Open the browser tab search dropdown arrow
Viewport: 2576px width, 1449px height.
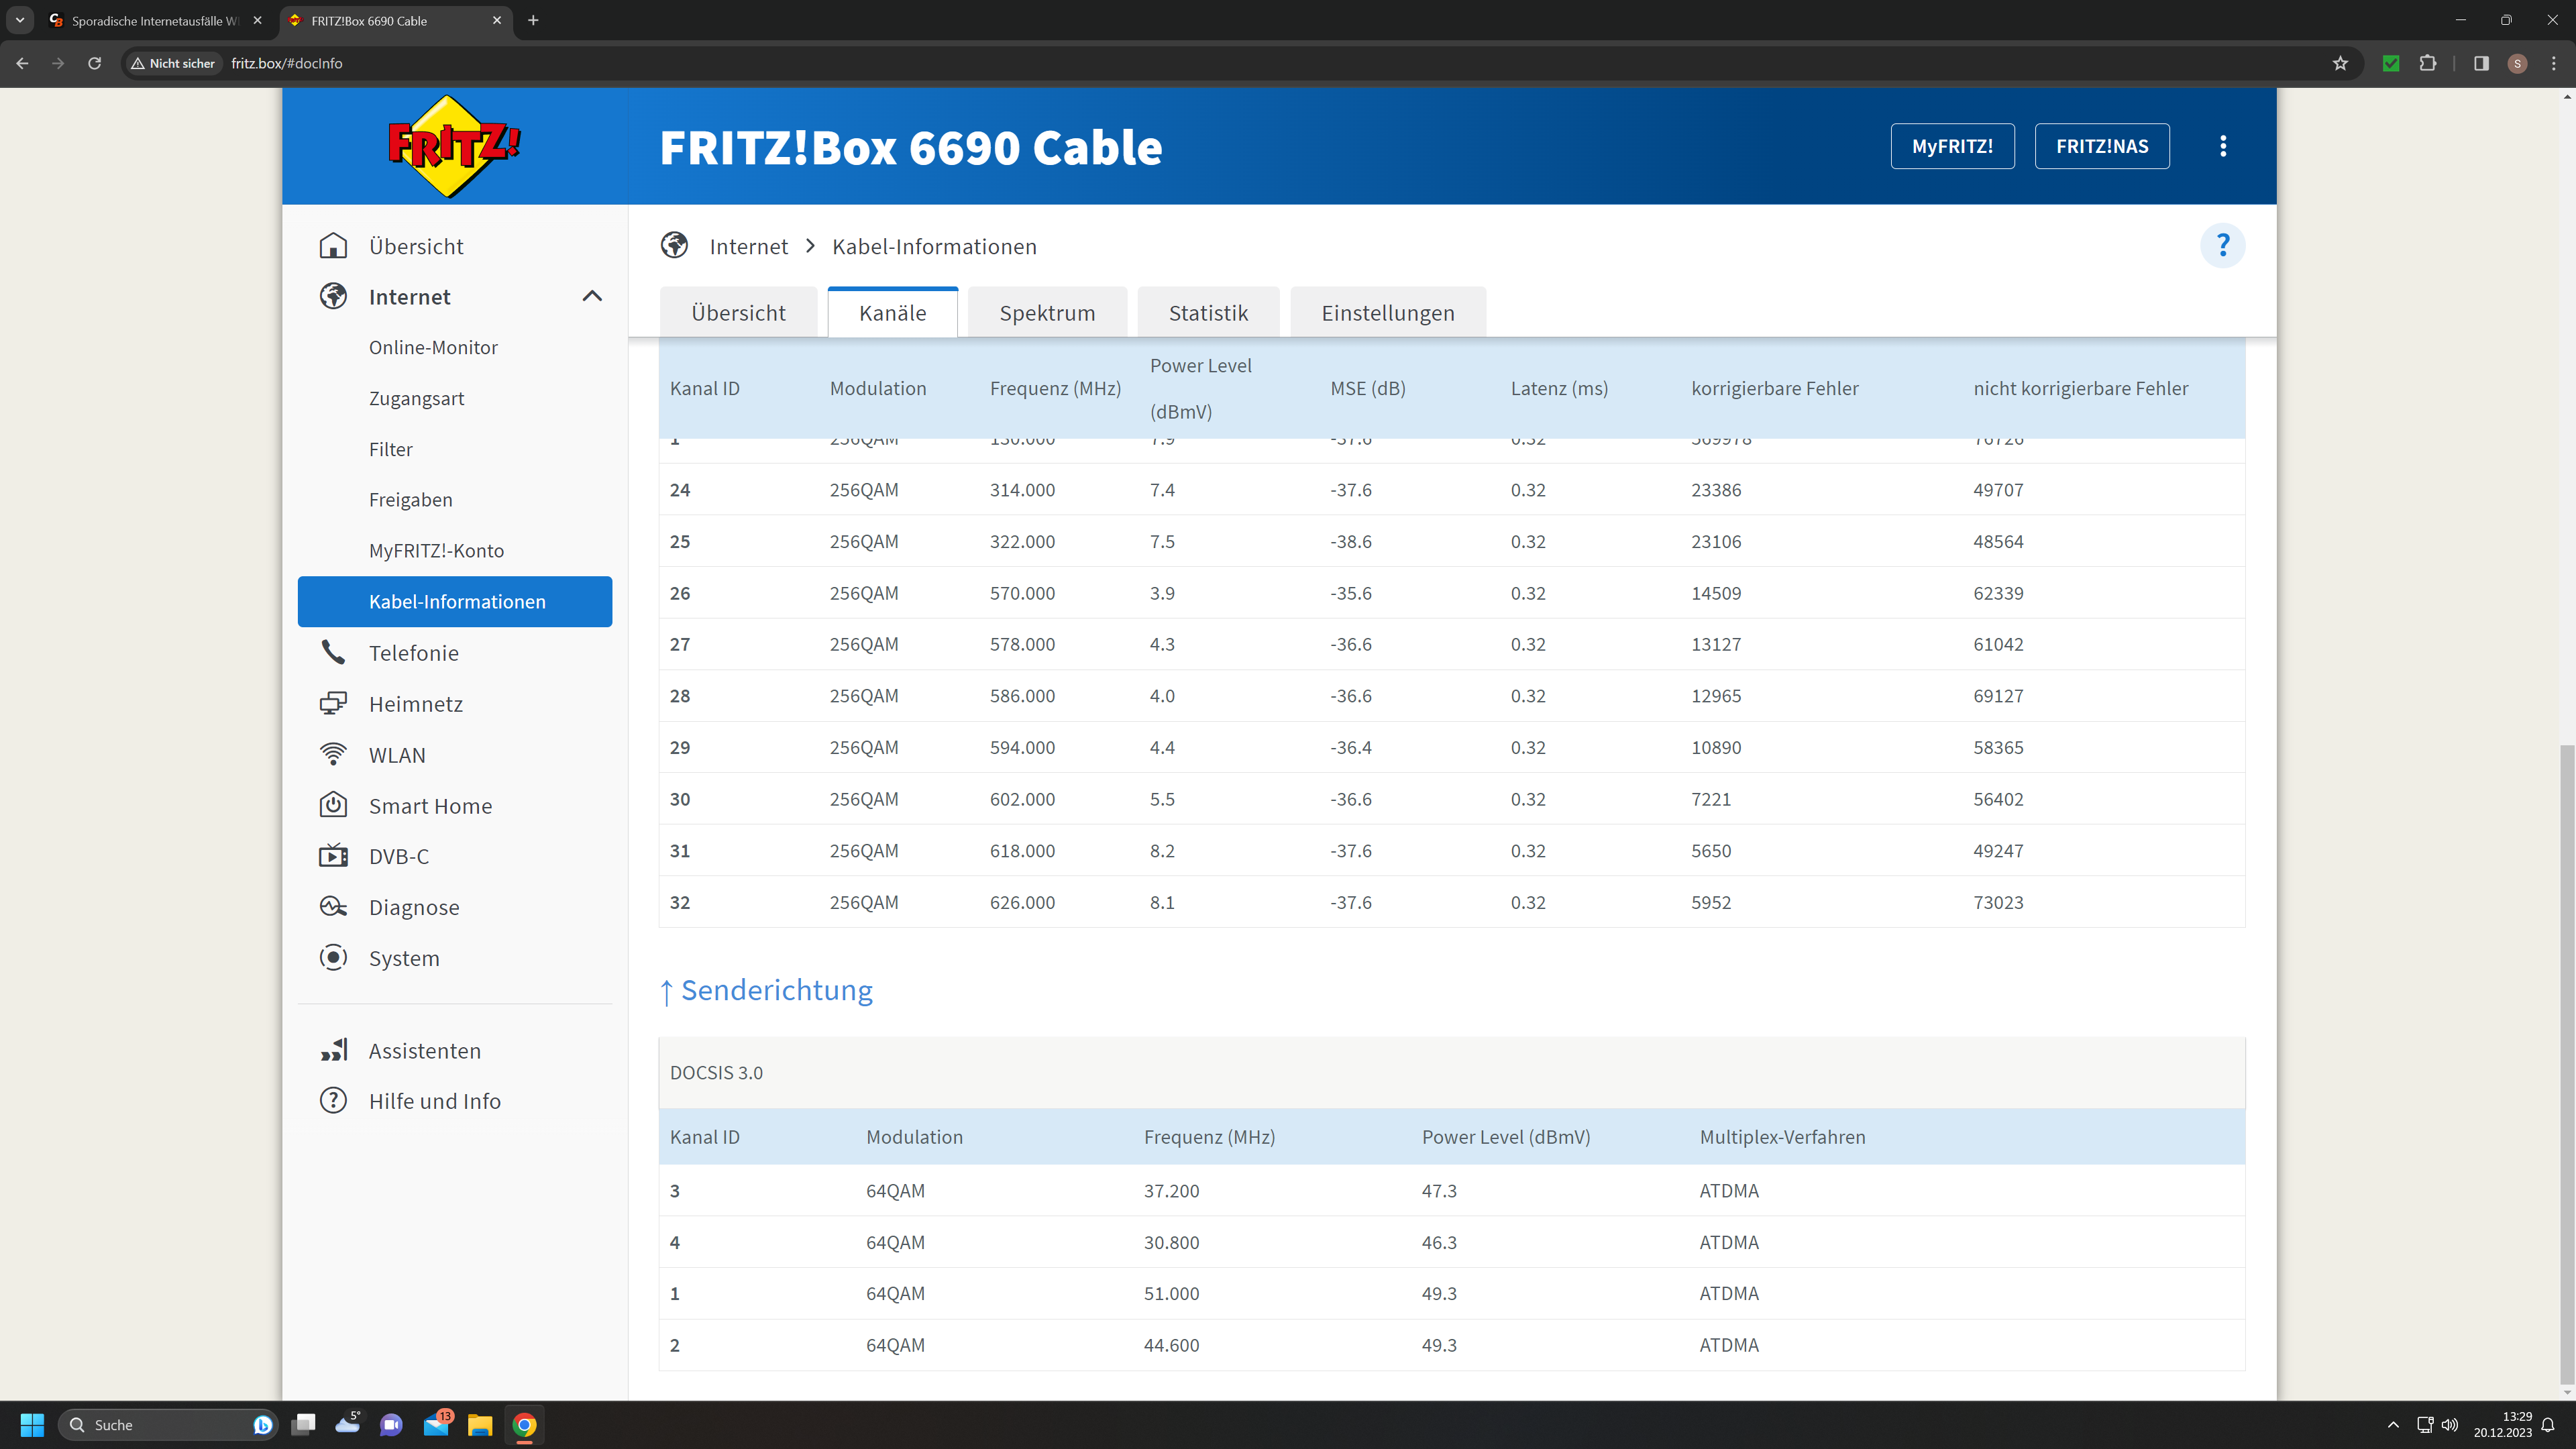click(19, 20)
